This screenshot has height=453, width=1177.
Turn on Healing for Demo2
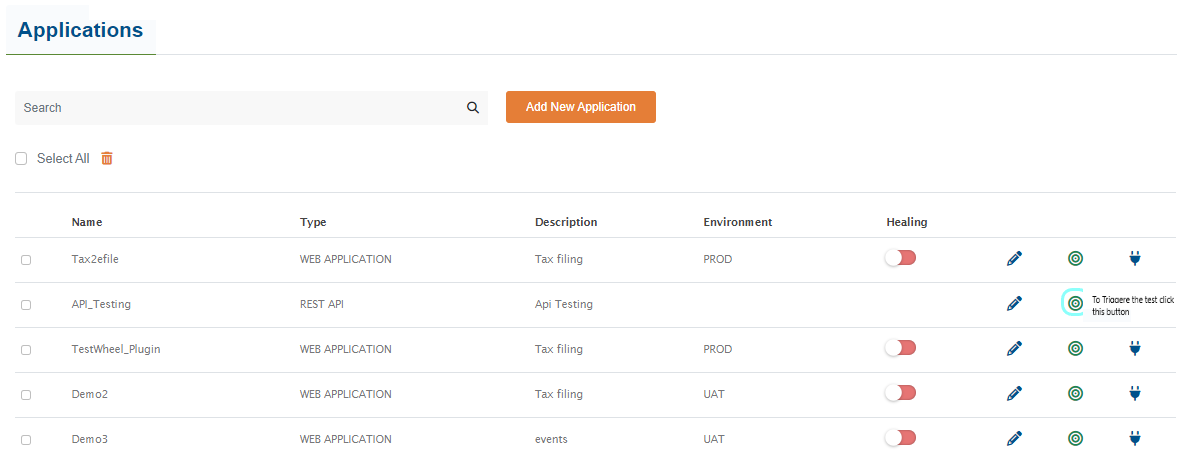point(900,393)
